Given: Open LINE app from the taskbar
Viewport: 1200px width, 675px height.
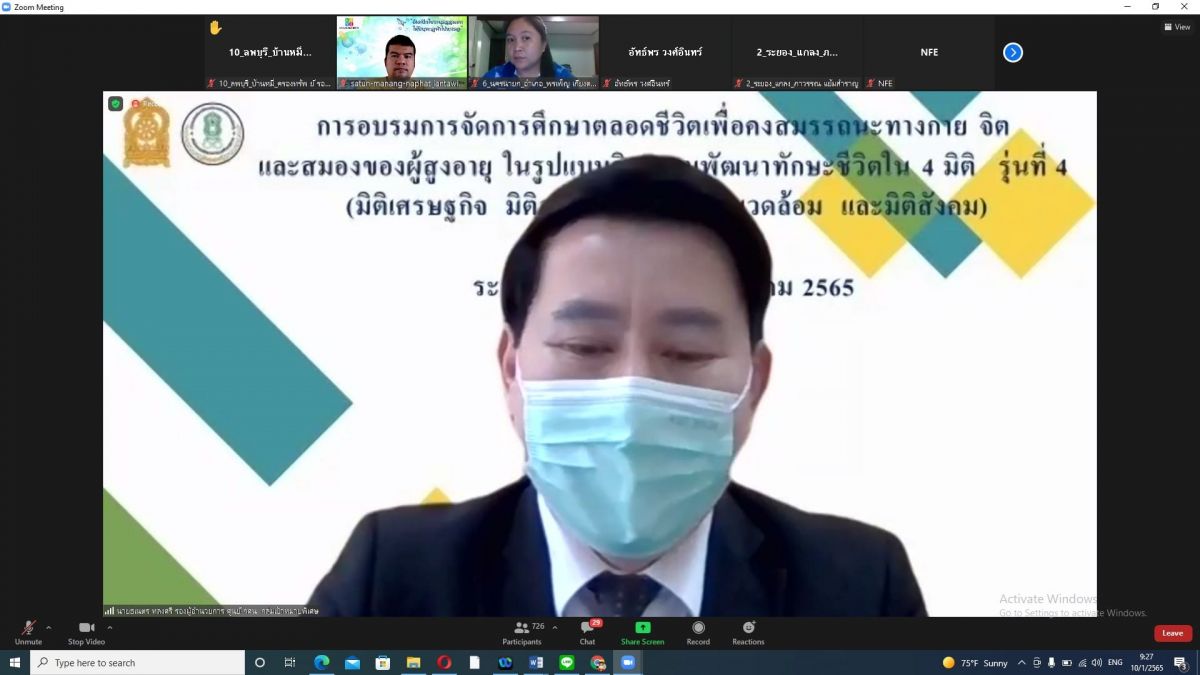Looking at the screenshot, I should point(566,663).
